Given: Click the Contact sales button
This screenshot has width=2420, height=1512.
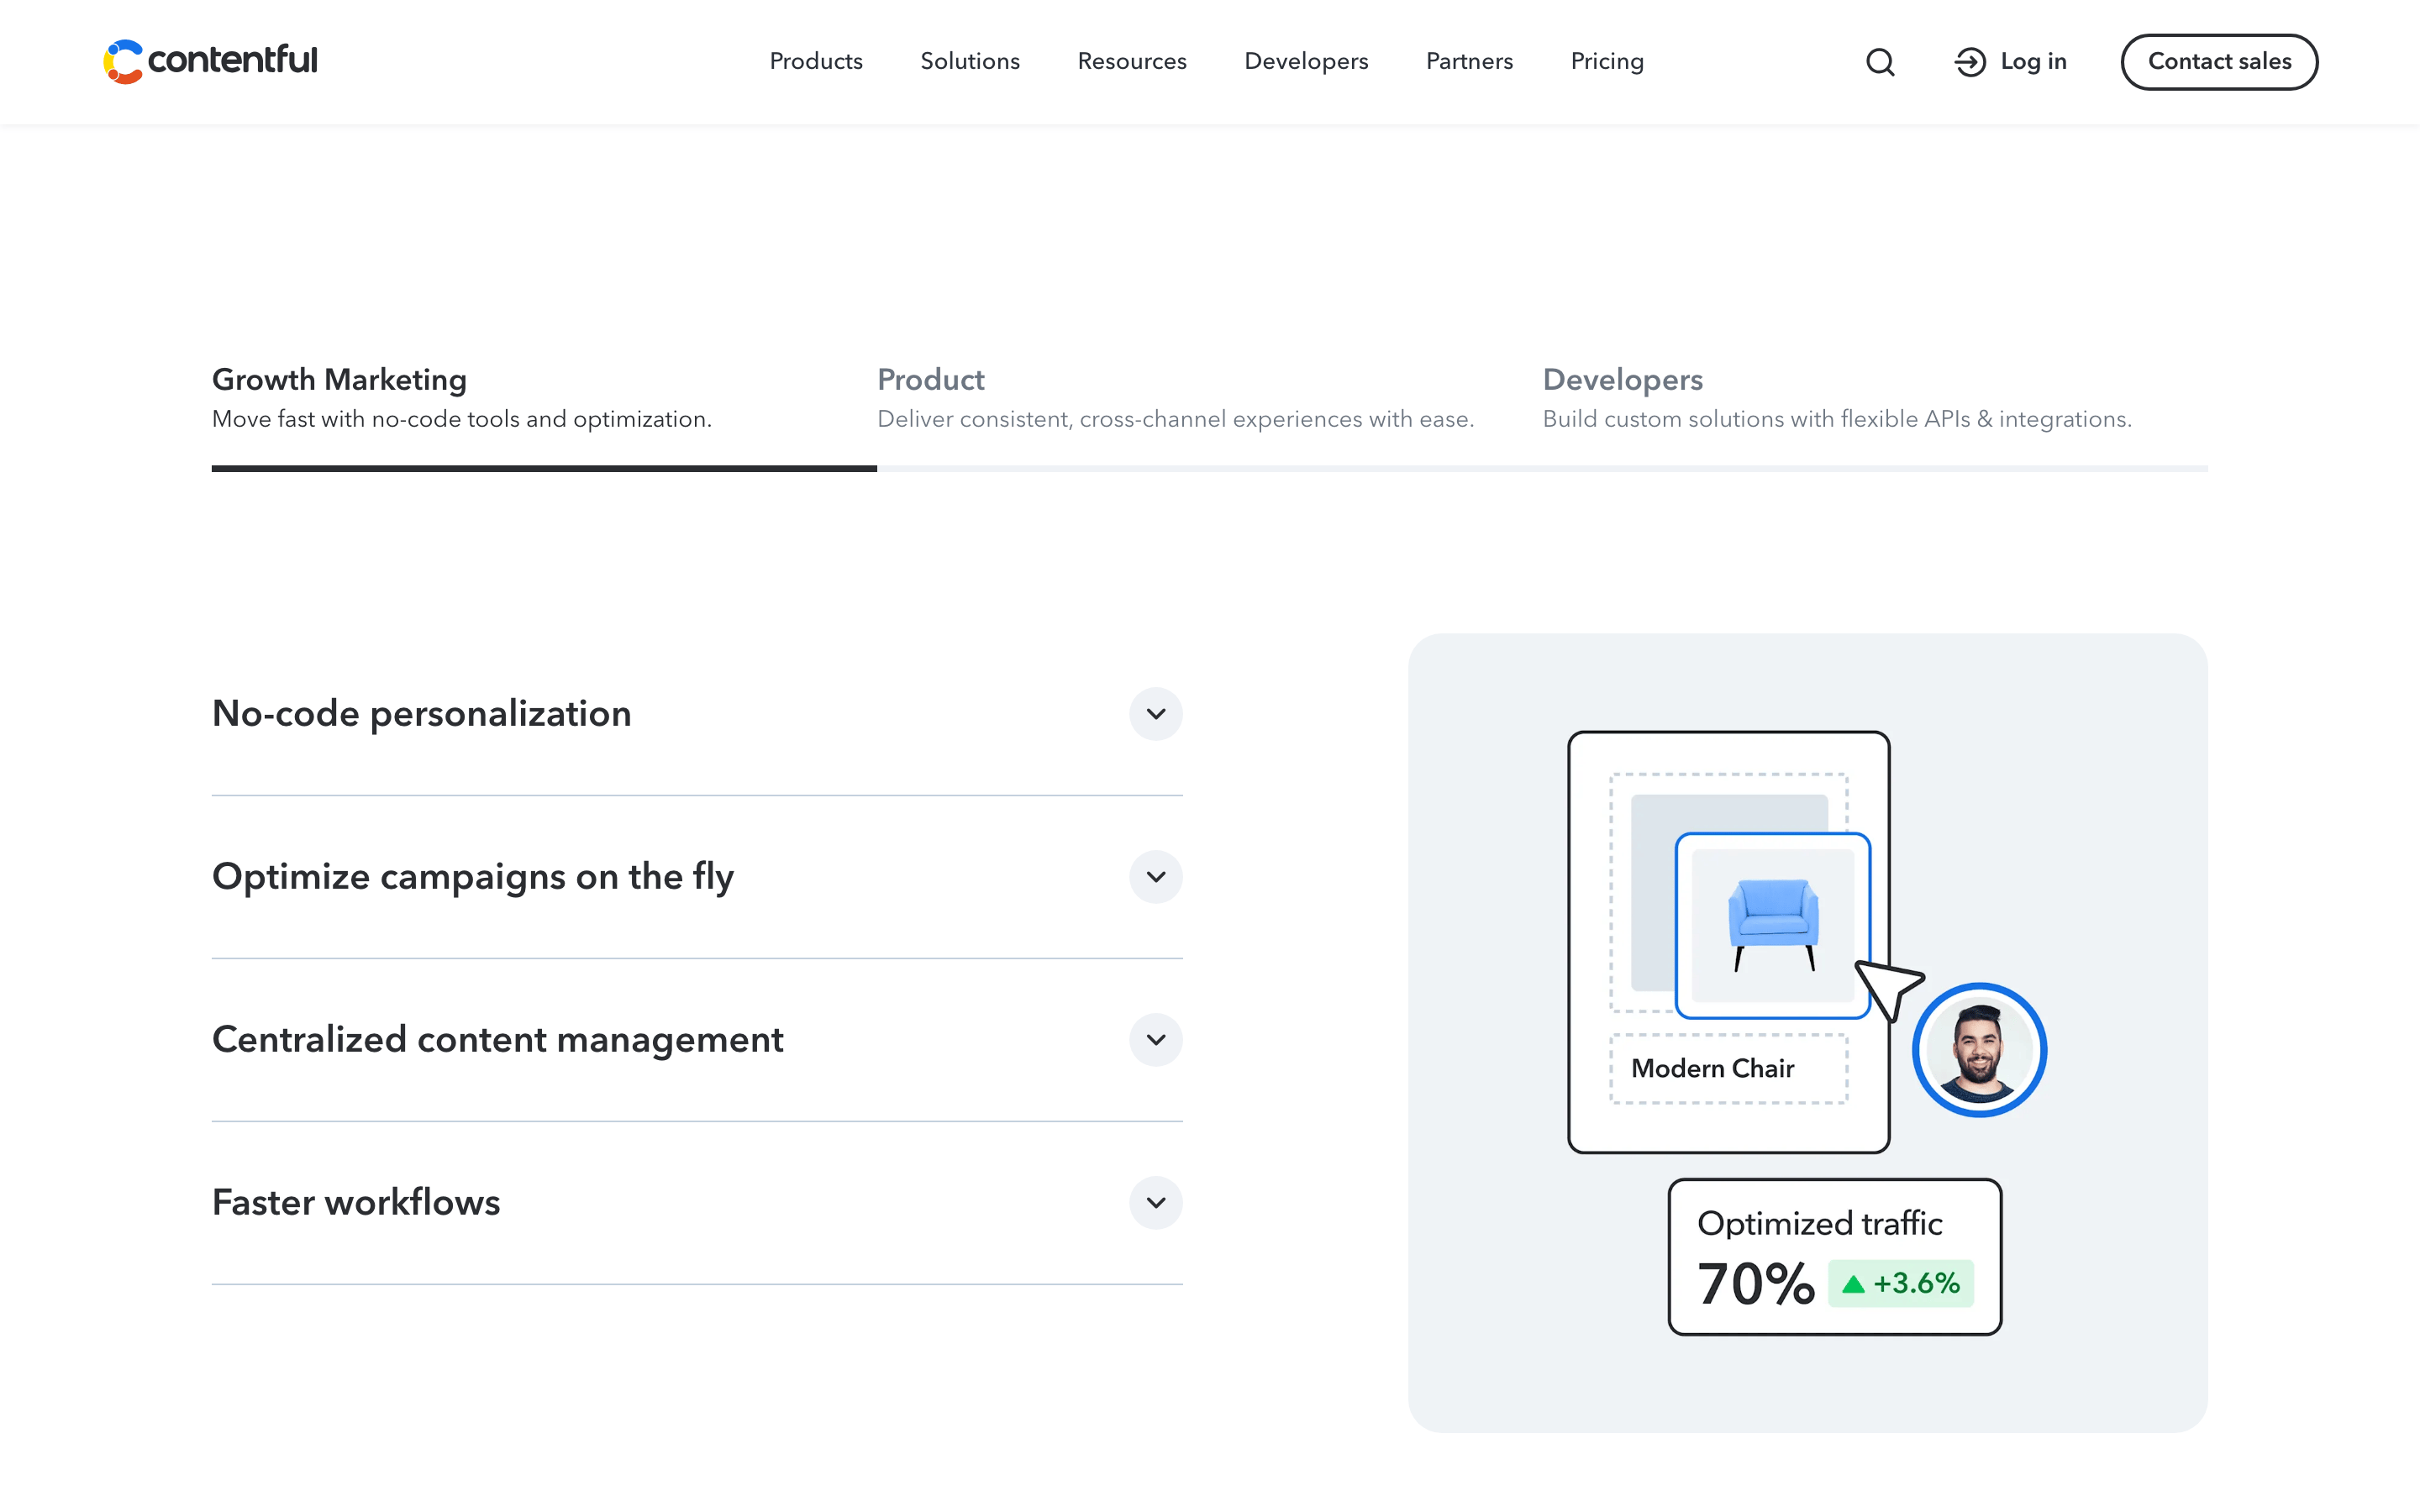Looking at the screenshot, I should pos(2219,62).
